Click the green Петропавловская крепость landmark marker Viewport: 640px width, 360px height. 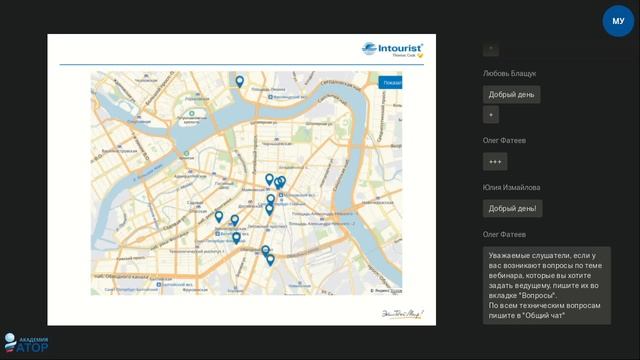click(191, 113)
